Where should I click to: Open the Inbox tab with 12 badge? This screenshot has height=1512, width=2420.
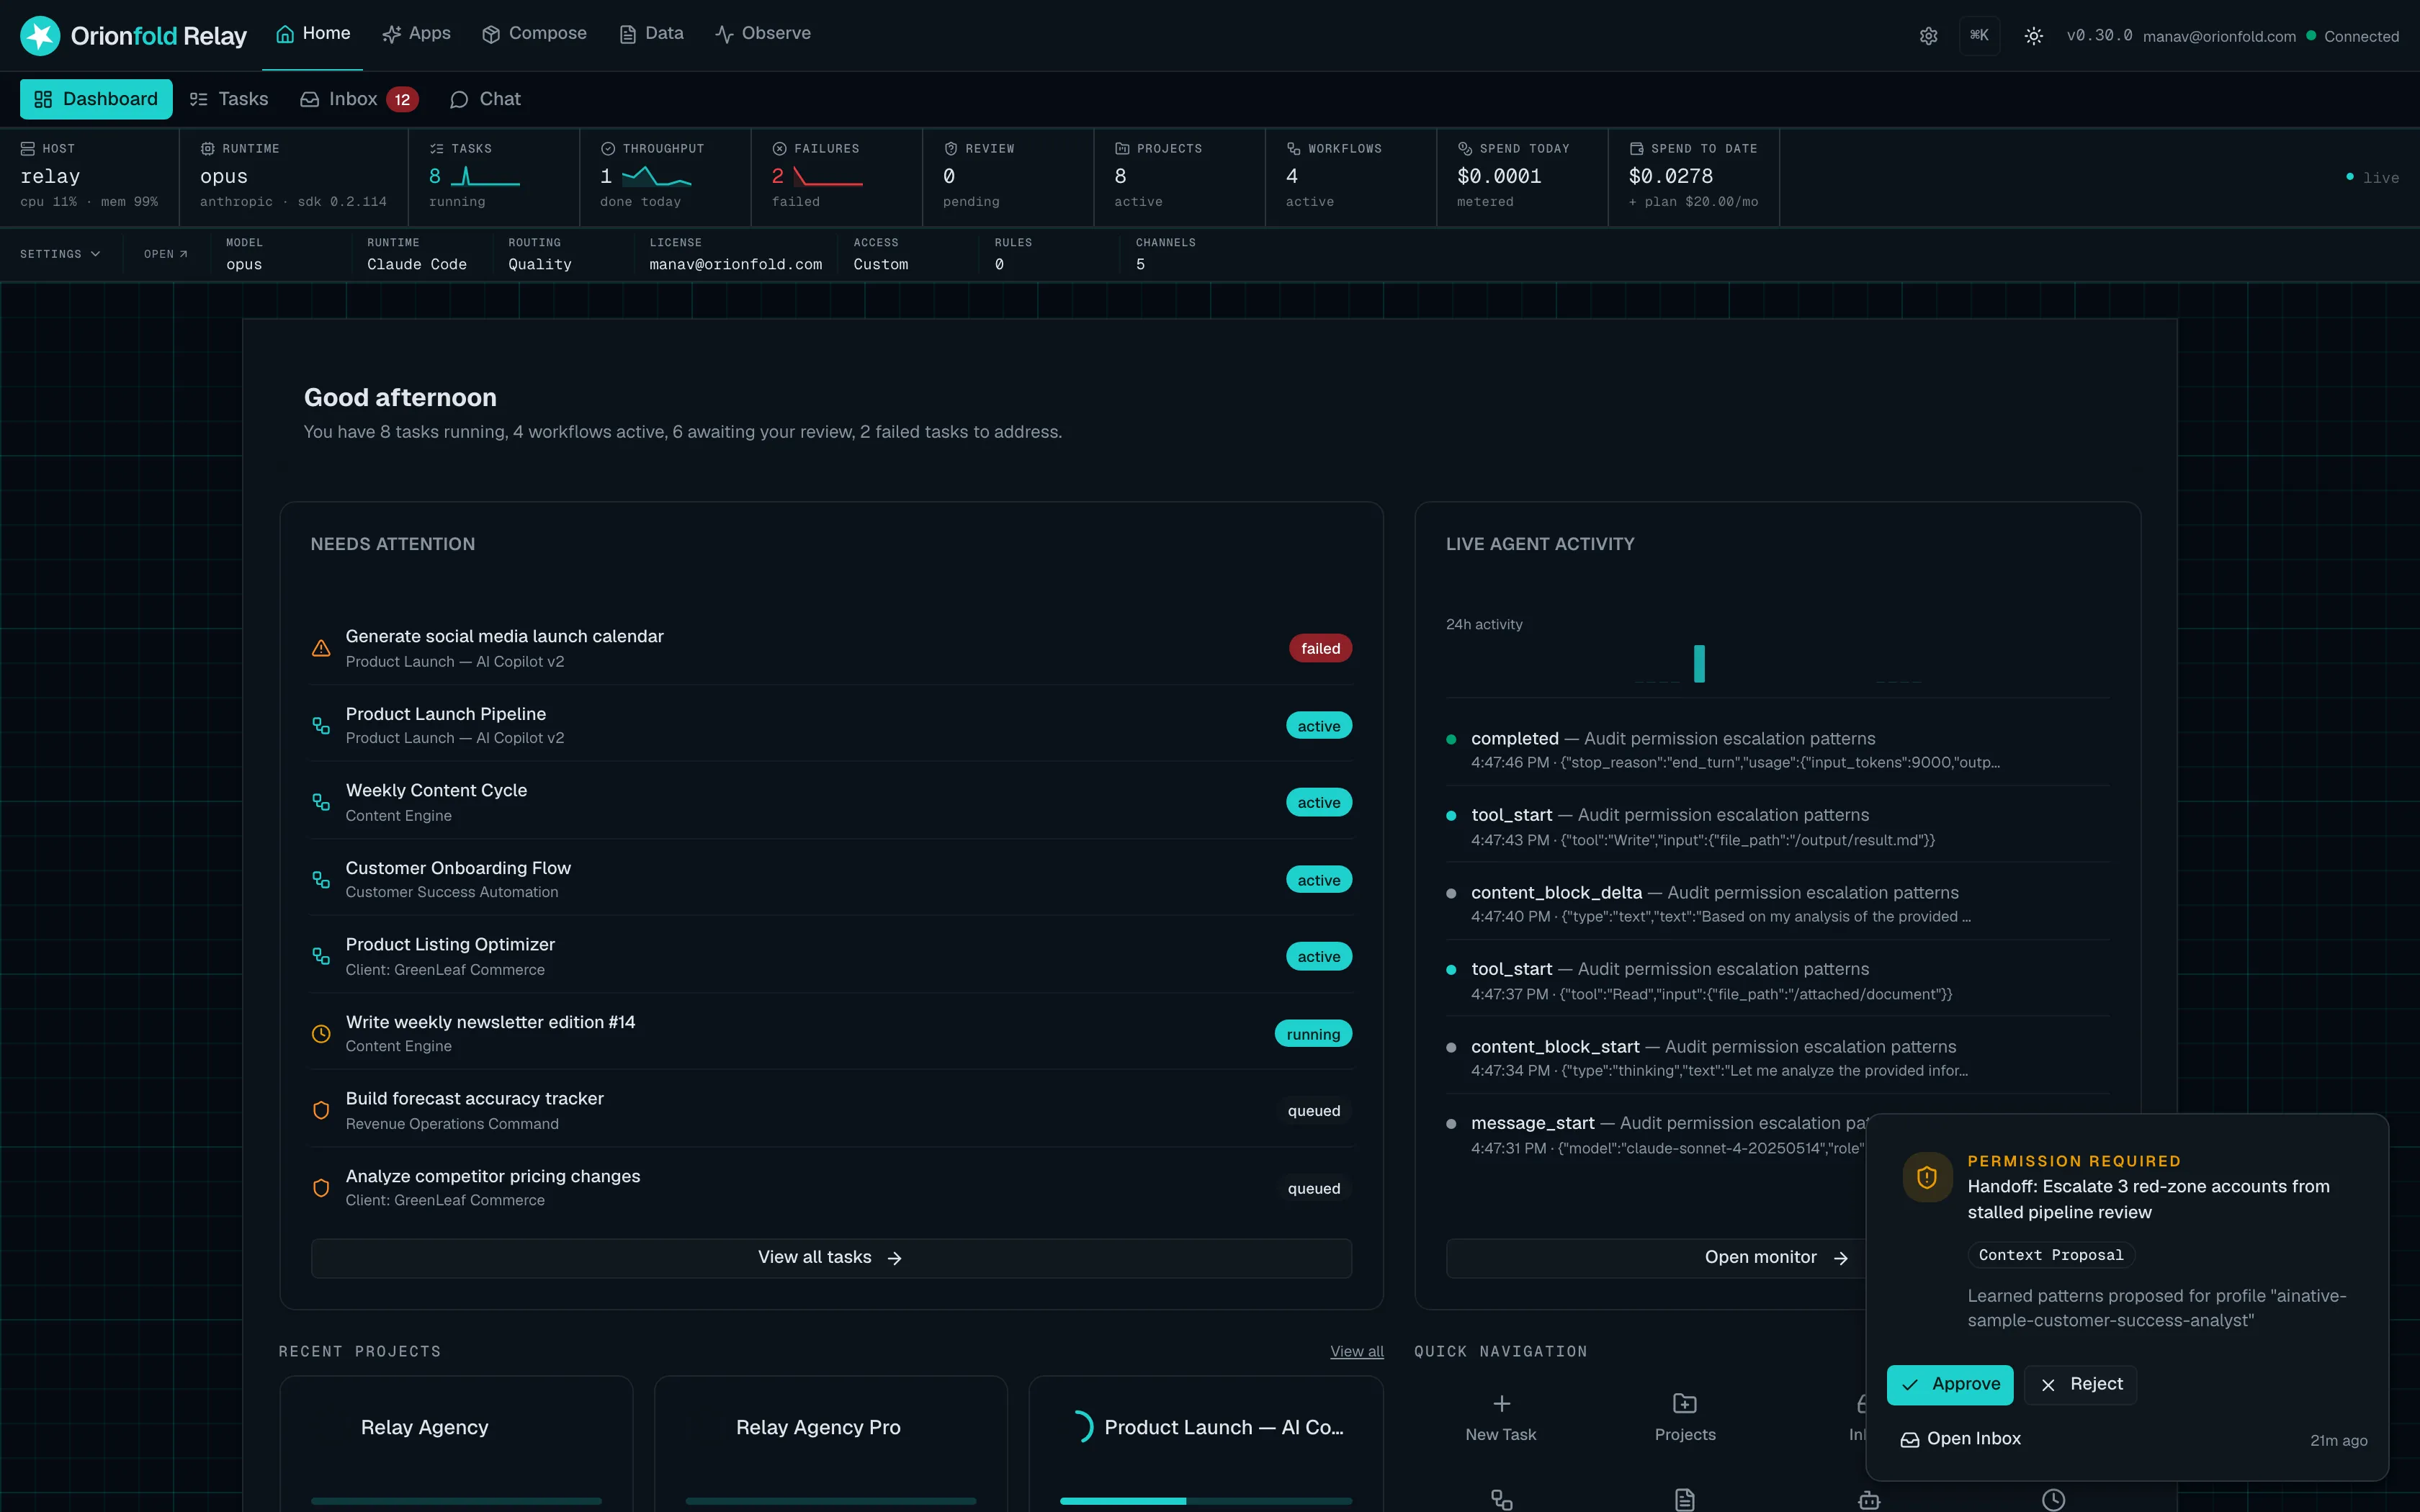coord(359,99)
